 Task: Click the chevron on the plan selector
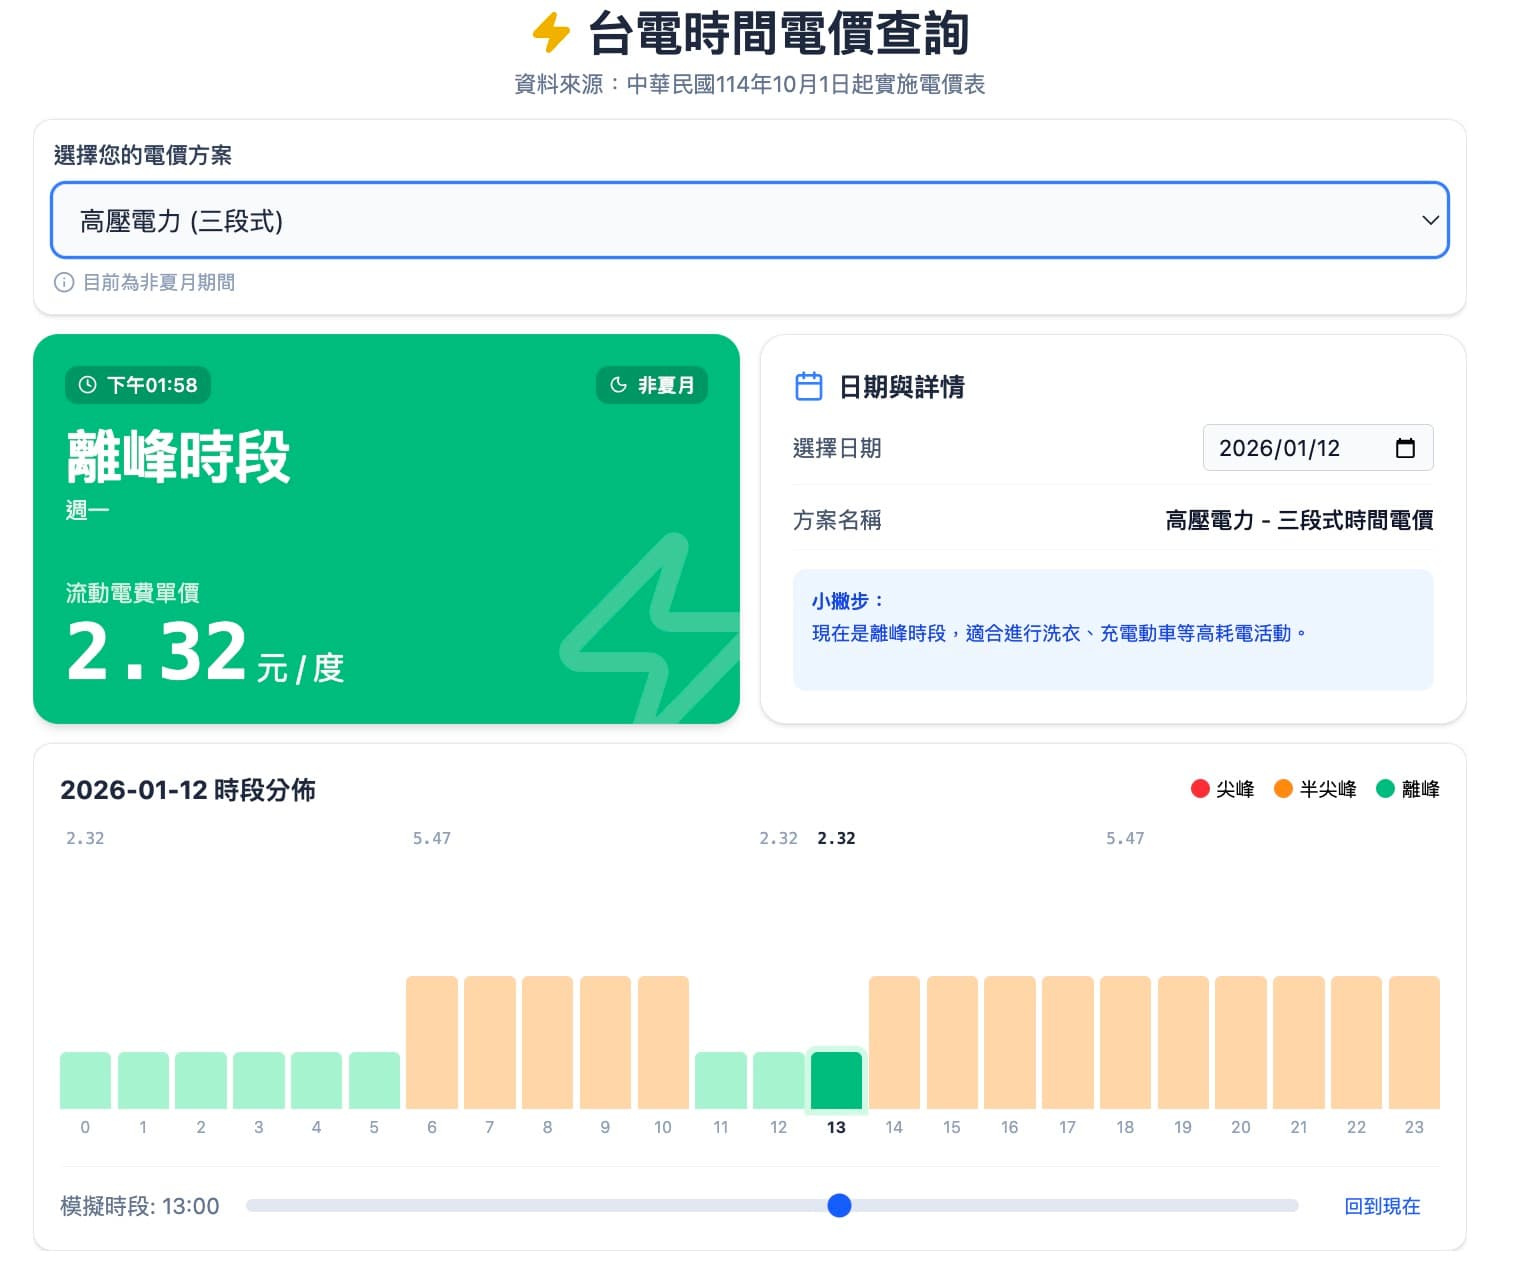pyautogui.click(x=1430, y=220)
